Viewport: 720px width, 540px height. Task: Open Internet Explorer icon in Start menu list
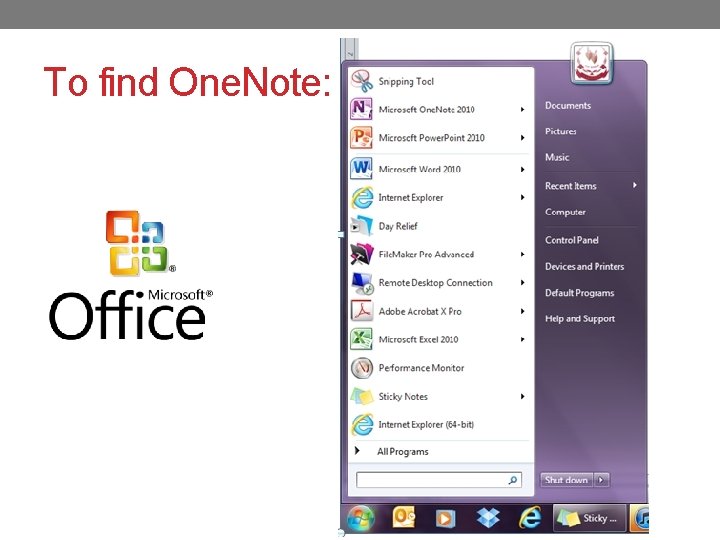(362, 197)
